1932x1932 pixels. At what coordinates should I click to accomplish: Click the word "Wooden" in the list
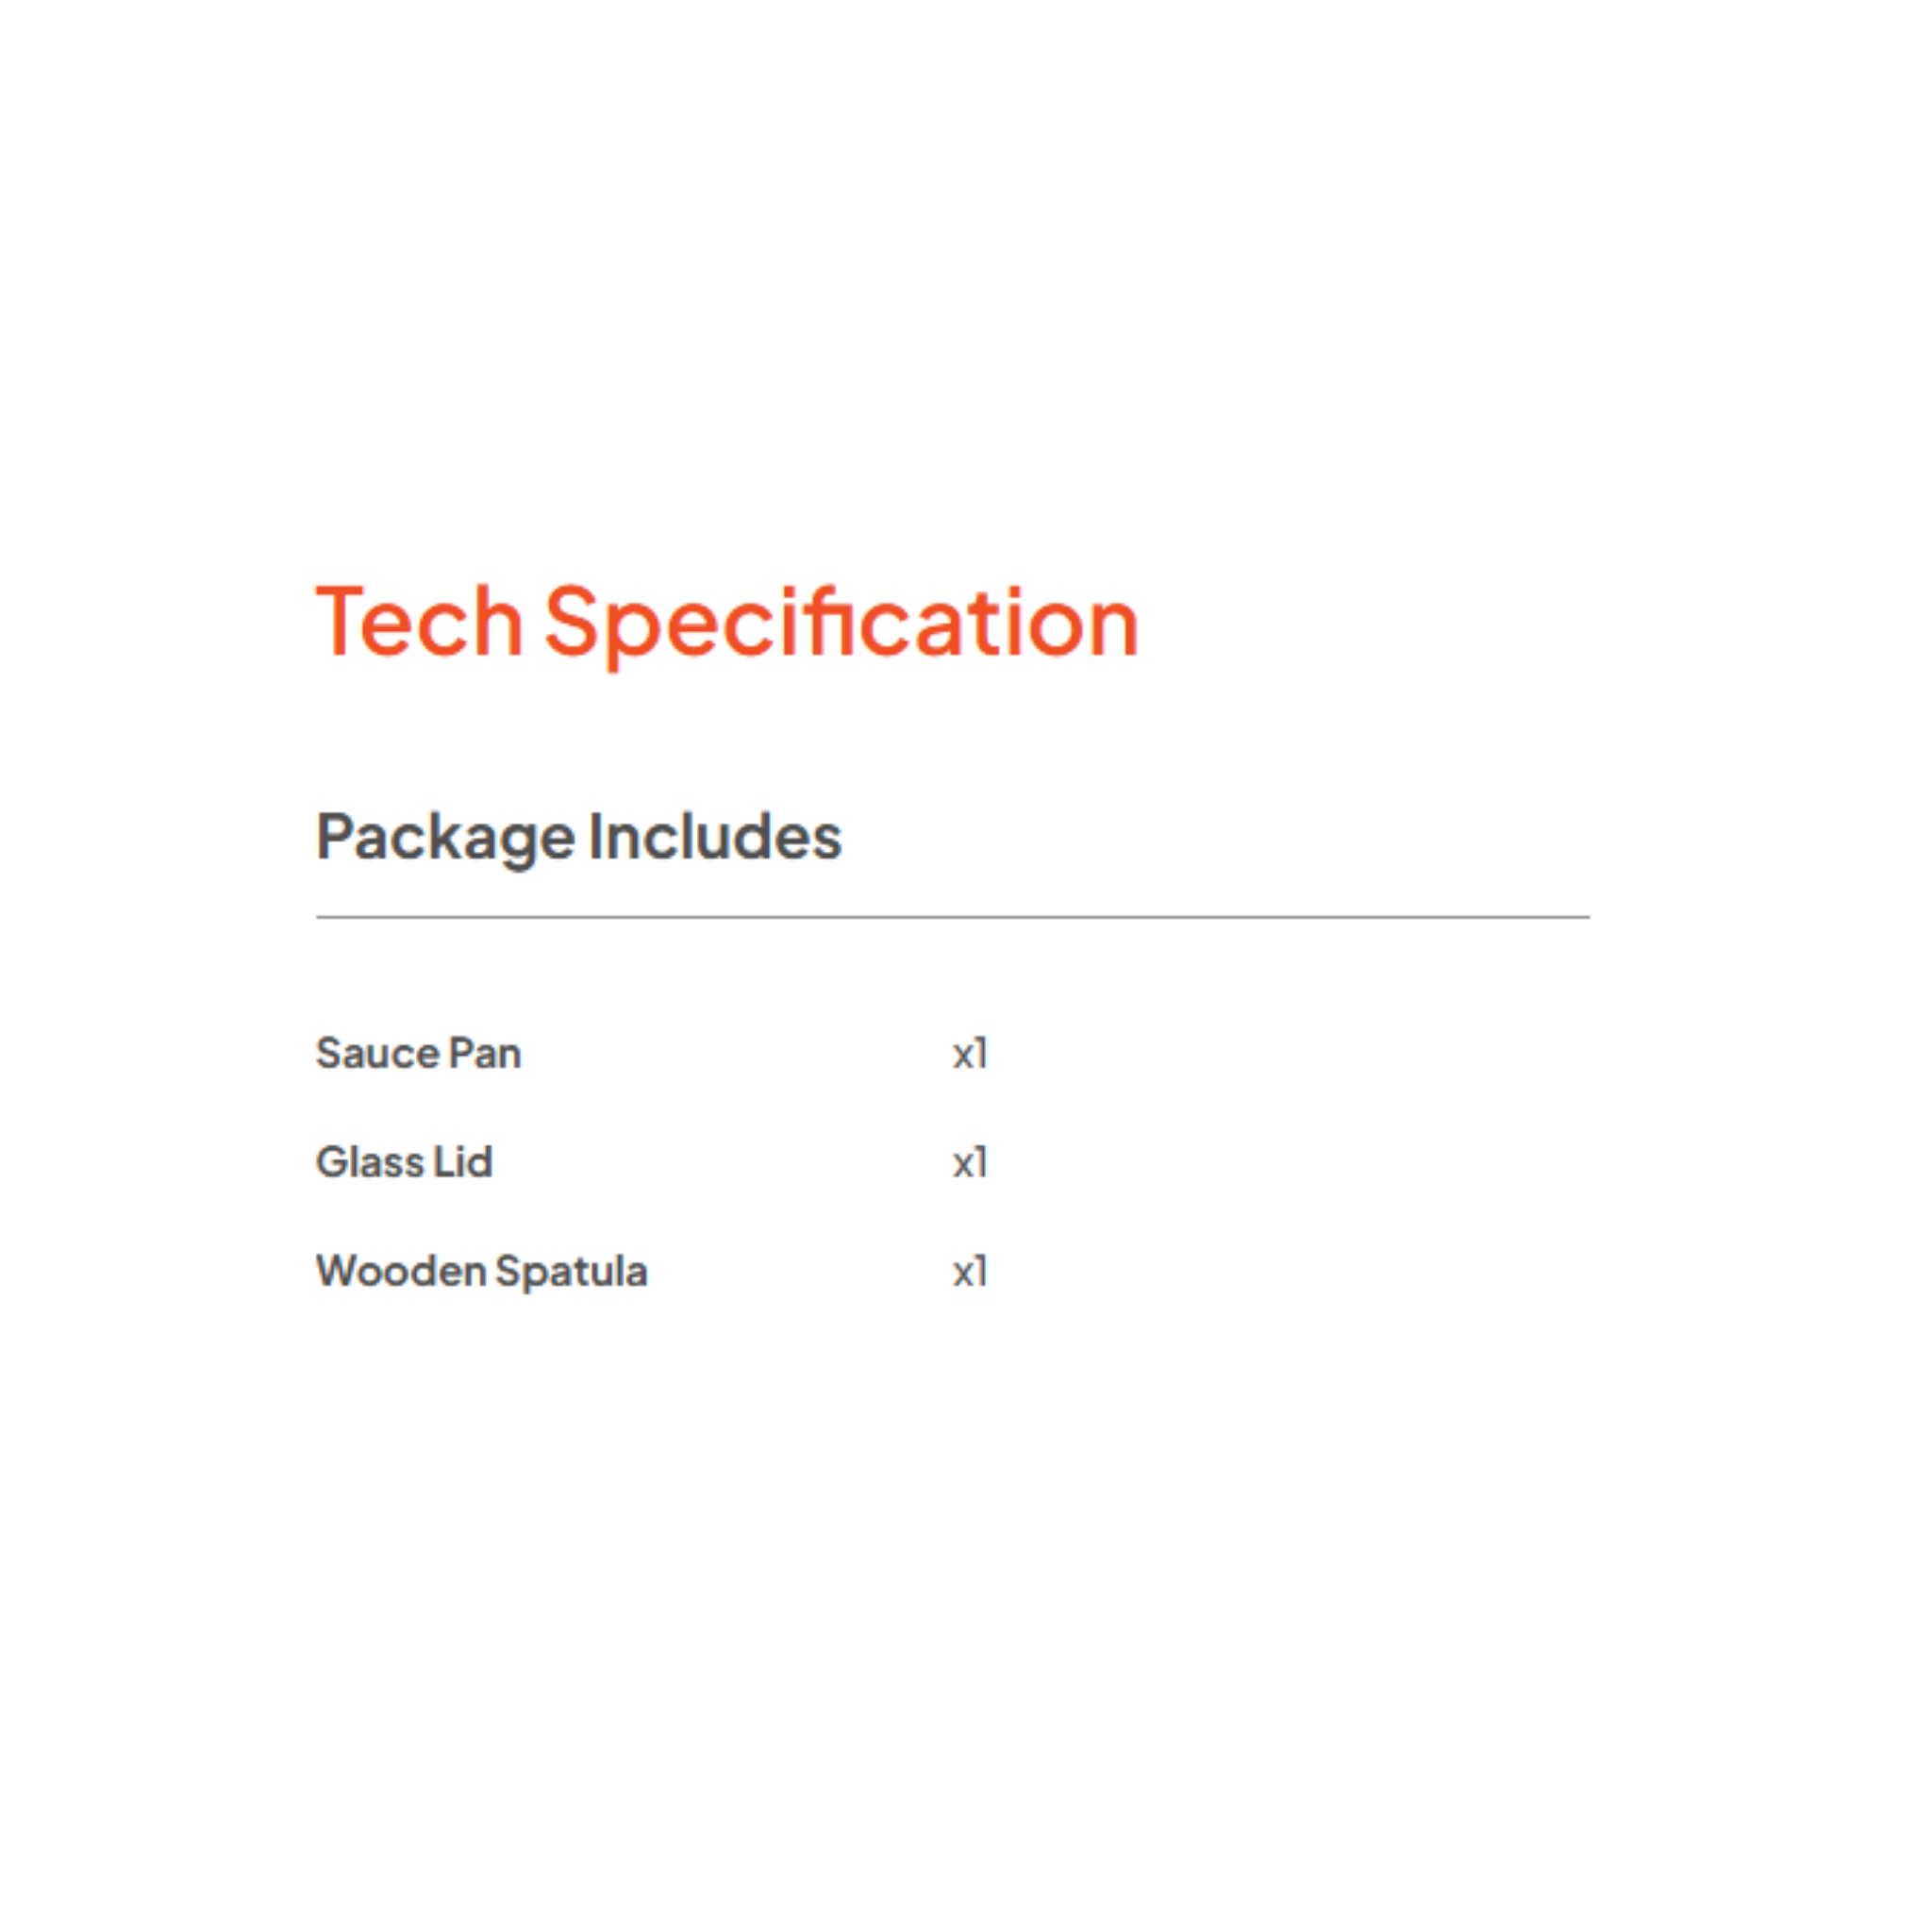click(401, 1271)
